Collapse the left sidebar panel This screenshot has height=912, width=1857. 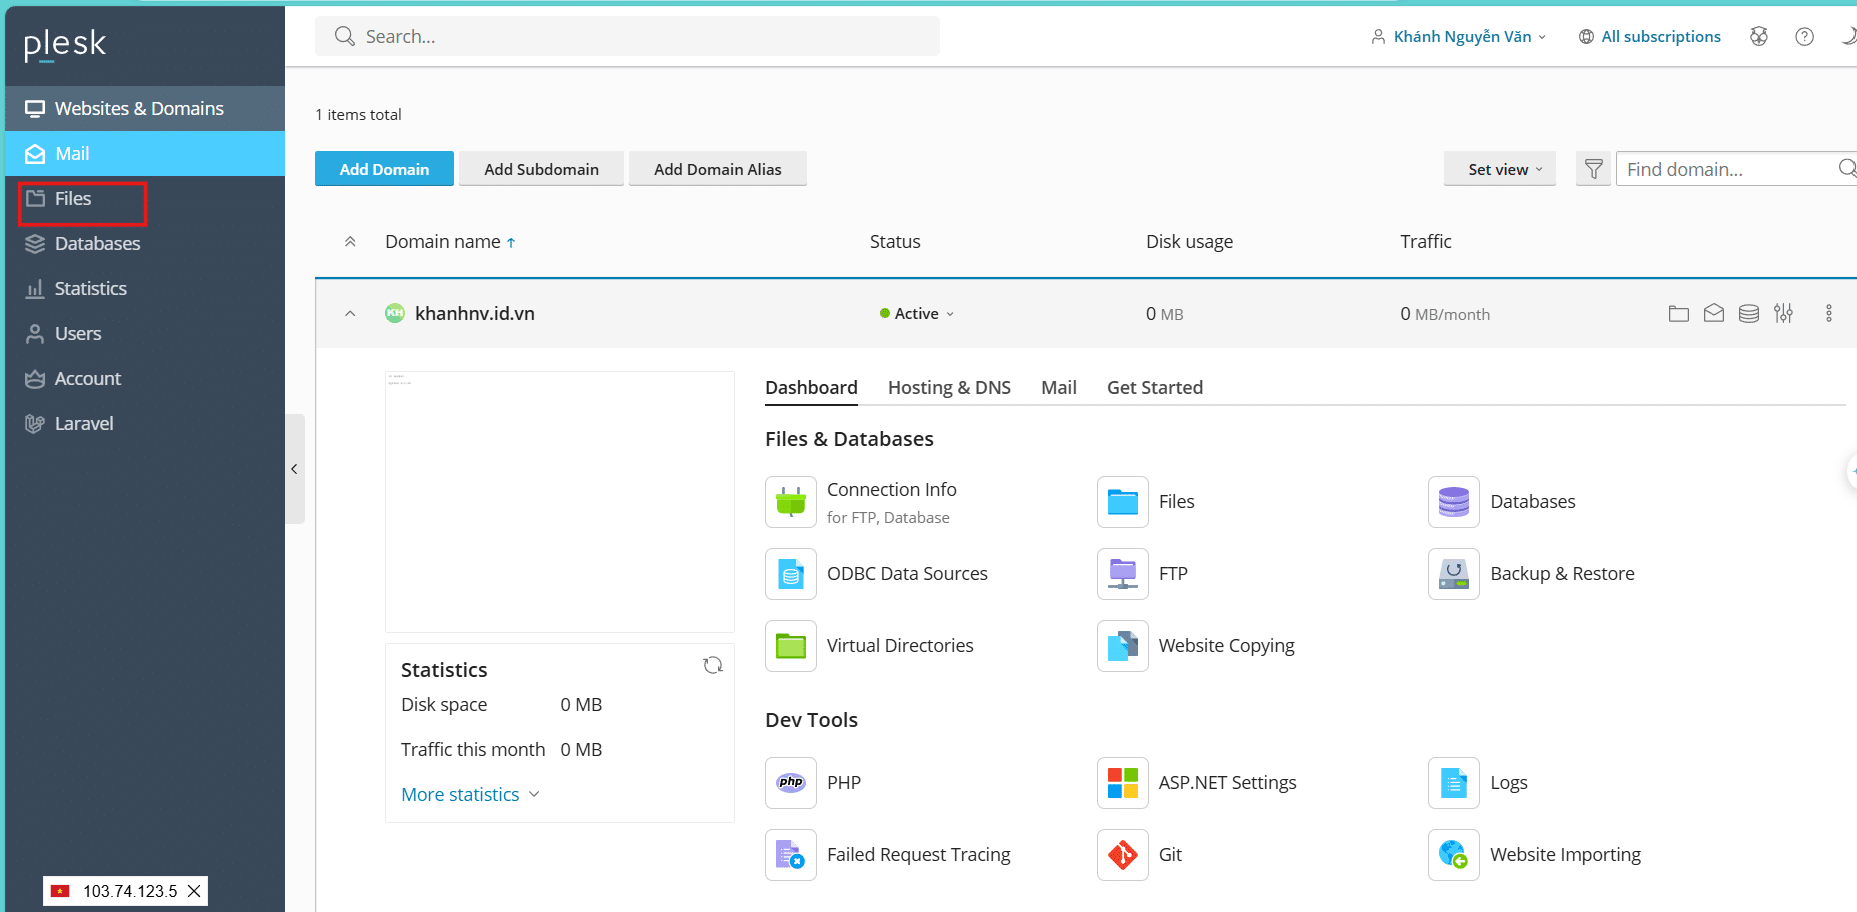coord(294,469)
